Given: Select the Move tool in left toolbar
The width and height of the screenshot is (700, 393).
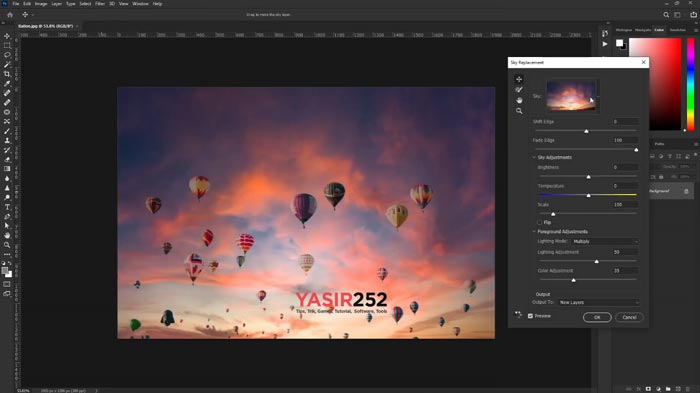Looking at the screenshot, I should (x=7, y=36).
